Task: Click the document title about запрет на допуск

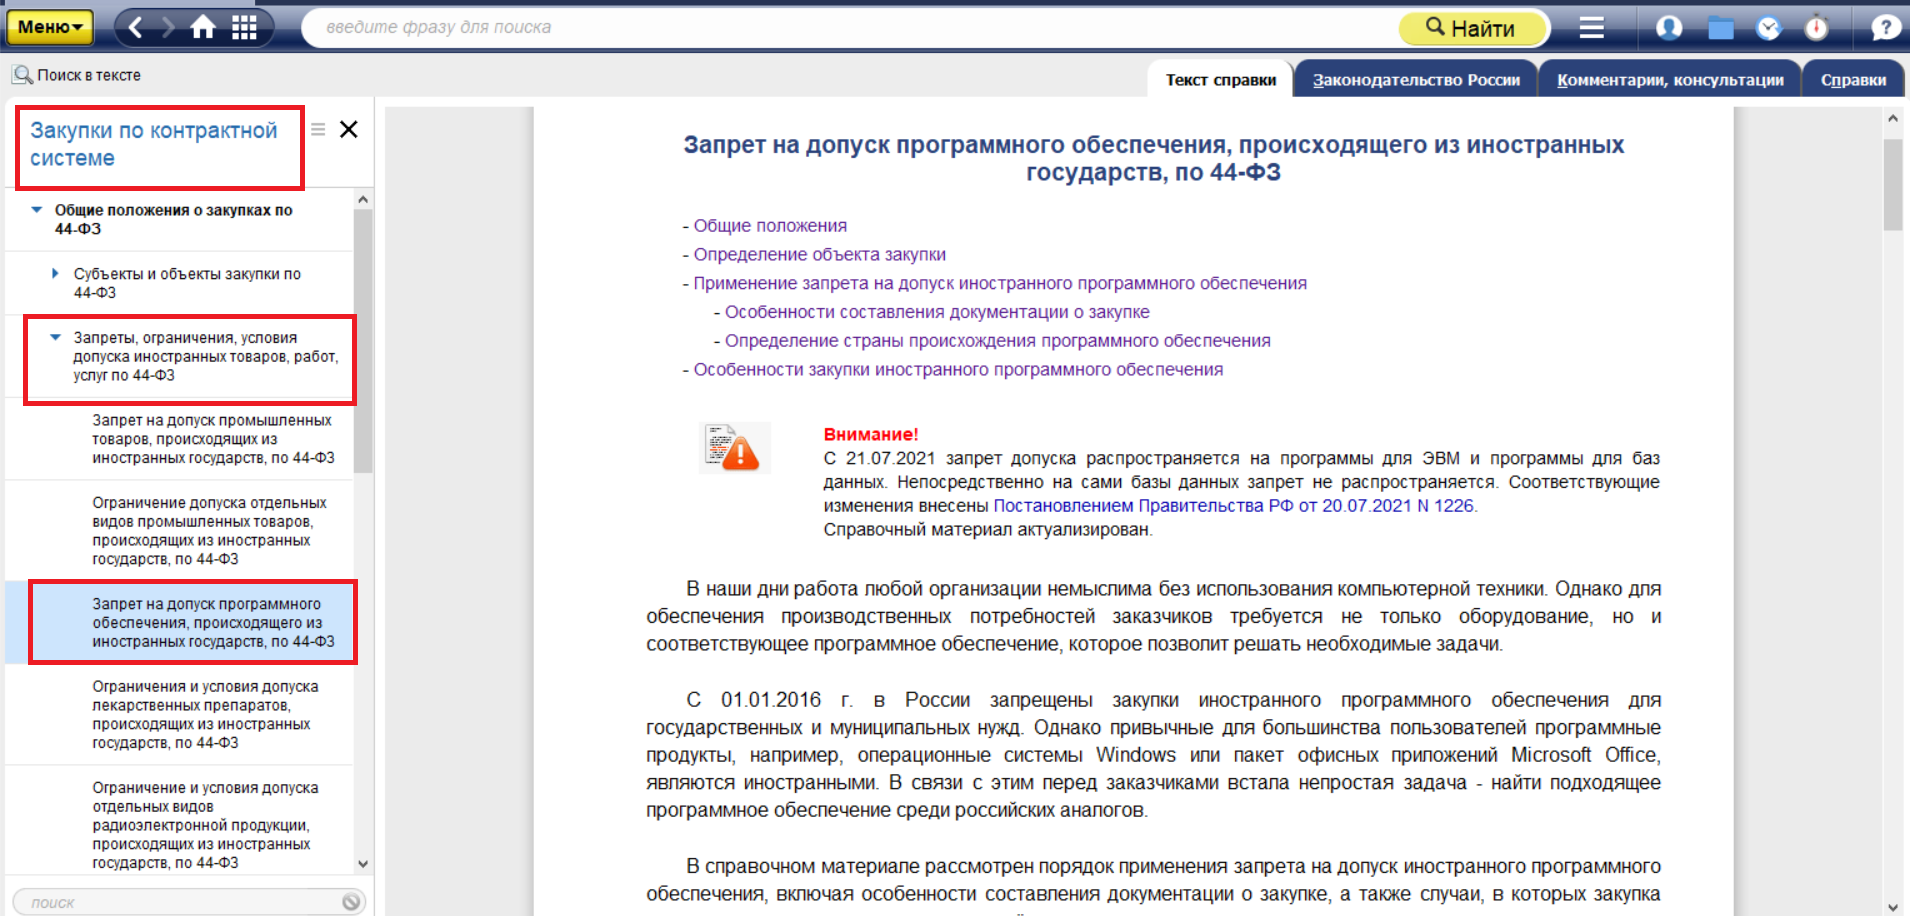Action: coord(1153,158)
